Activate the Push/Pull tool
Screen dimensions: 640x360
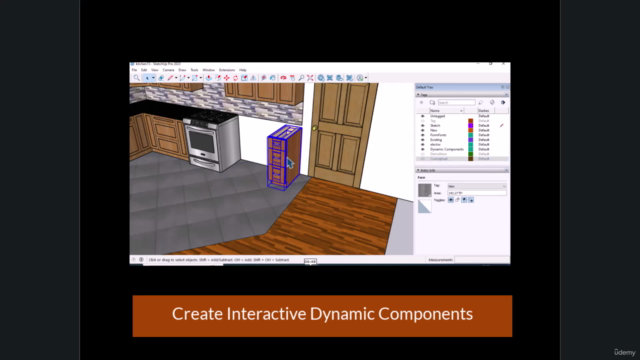tap(209, 78)
